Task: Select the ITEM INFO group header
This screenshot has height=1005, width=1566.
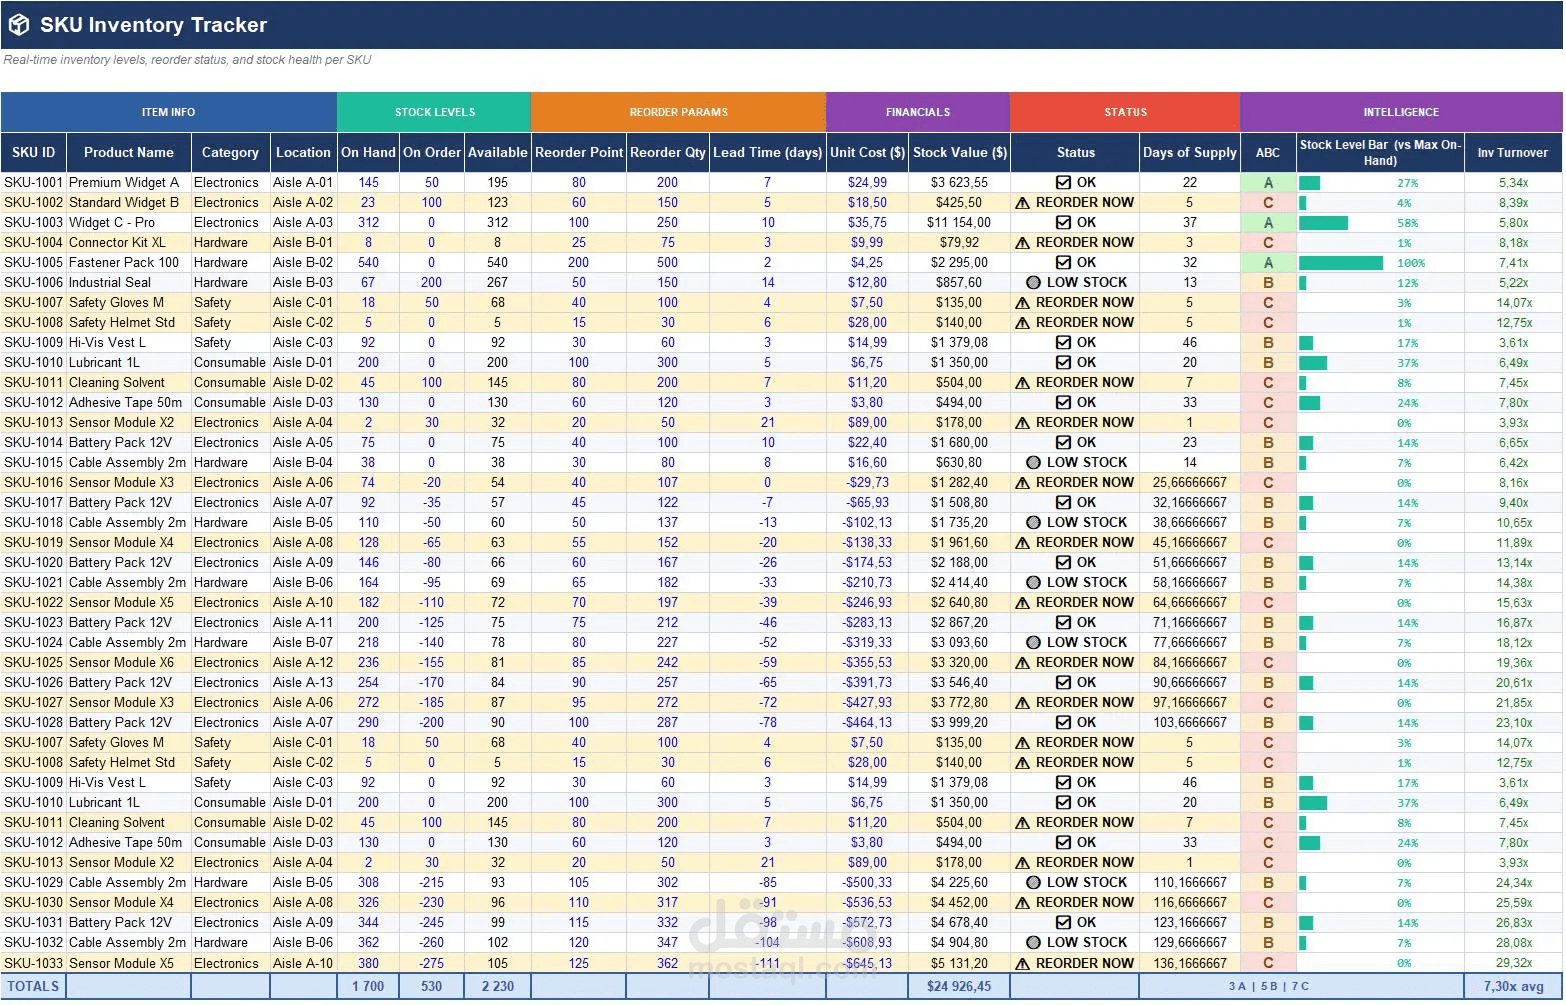Action: coord(169,112)
